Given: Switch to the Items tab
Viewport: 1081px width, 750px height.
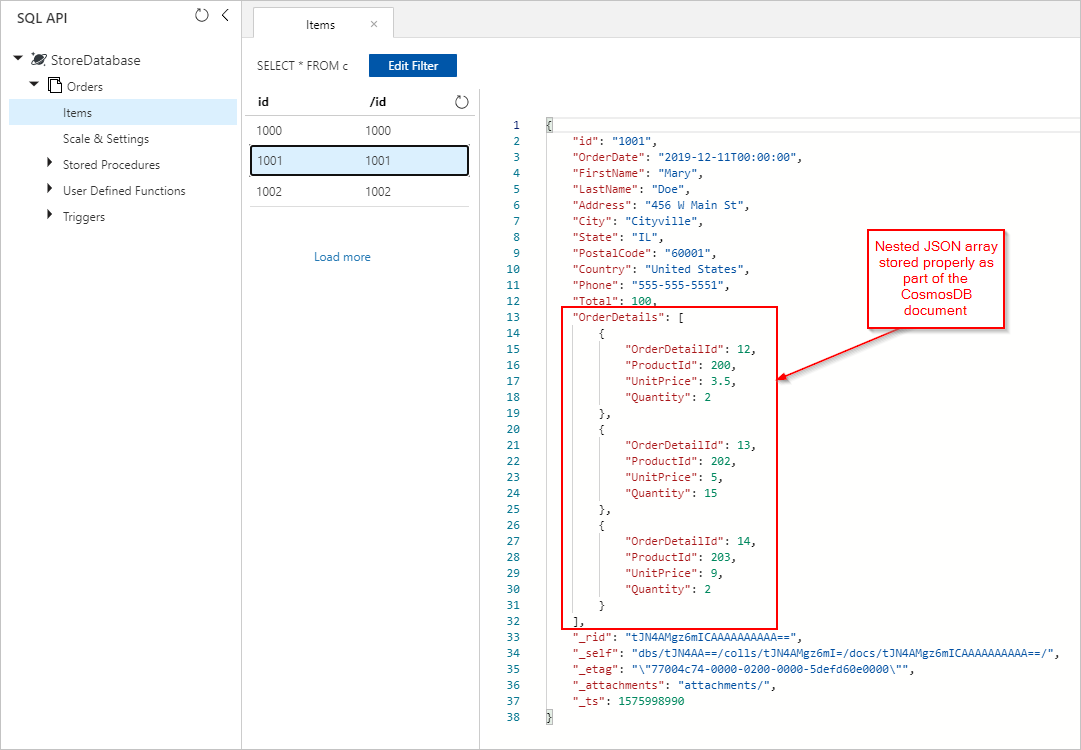Looking at the screenshot, I should [322, 23].
